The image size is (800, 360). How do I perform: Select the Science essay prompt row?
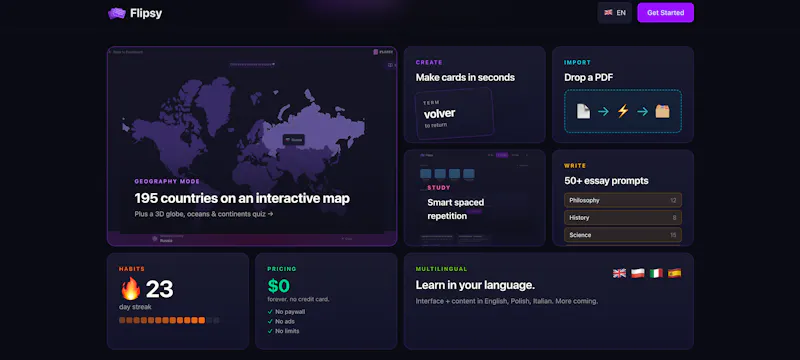(x=622, y=235)
